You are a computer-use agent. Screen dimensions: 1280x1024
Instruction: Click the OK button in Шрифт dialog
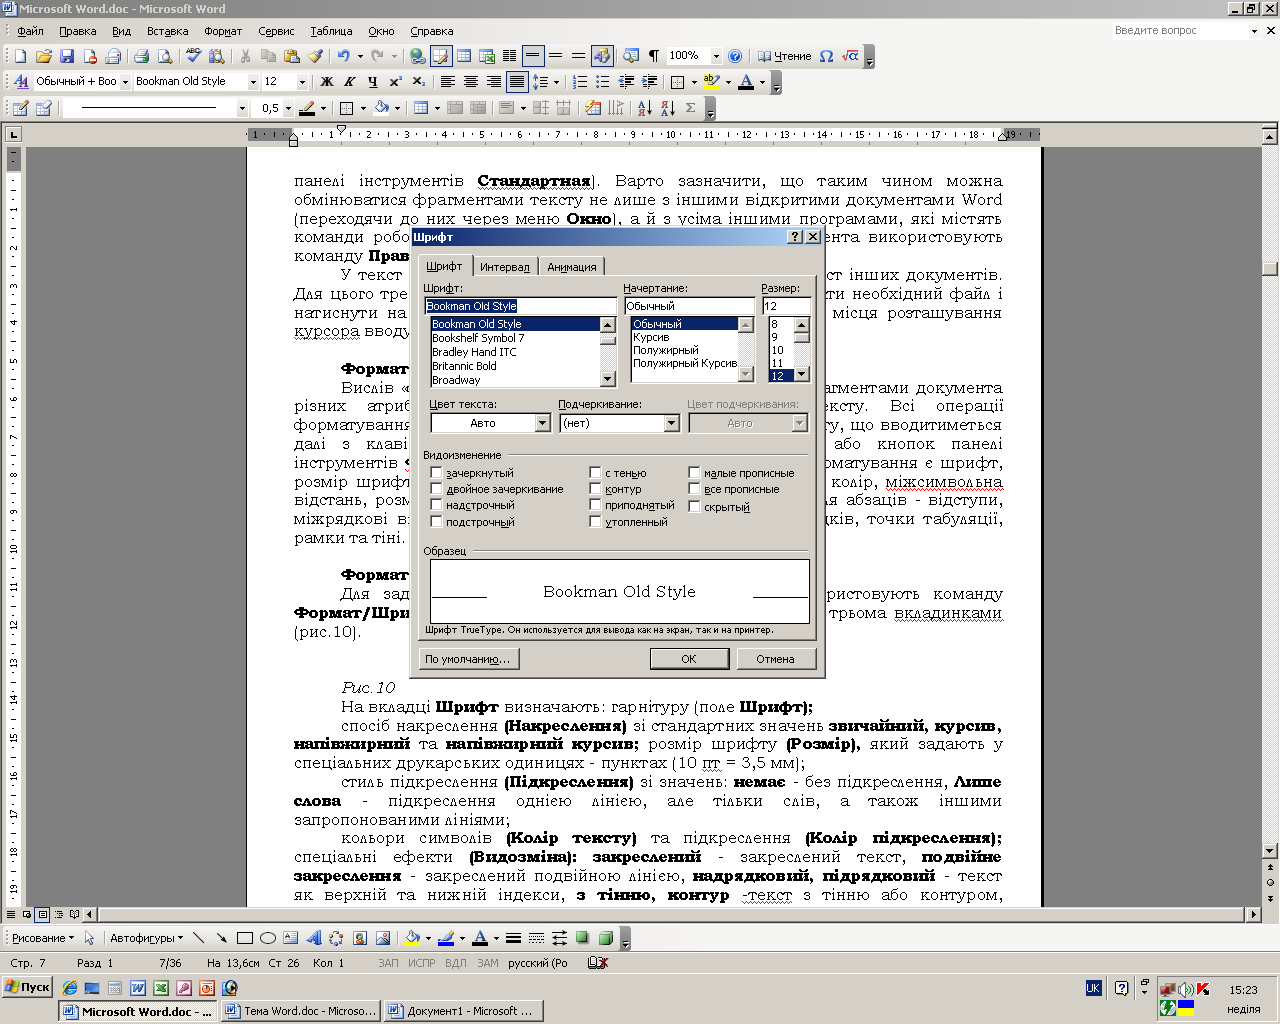click(689, 659)
